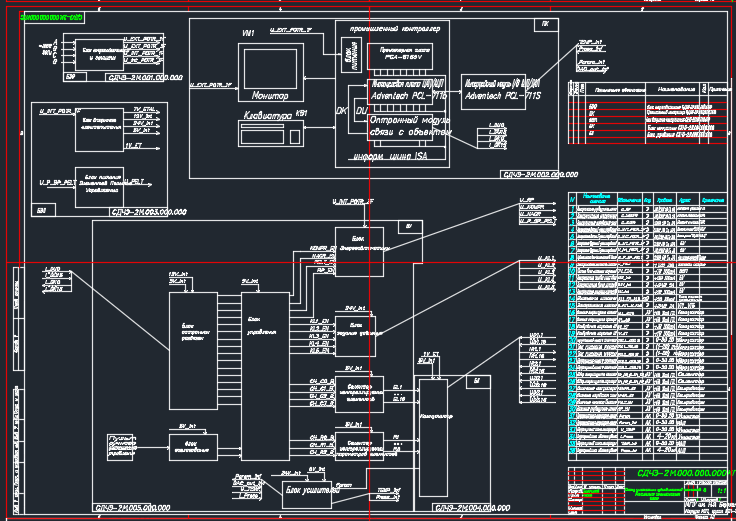Screen dimensions: 736x521
Task: Click the СДЧЭ-2М.002.000.000 designation label
Action: (542, 173)
